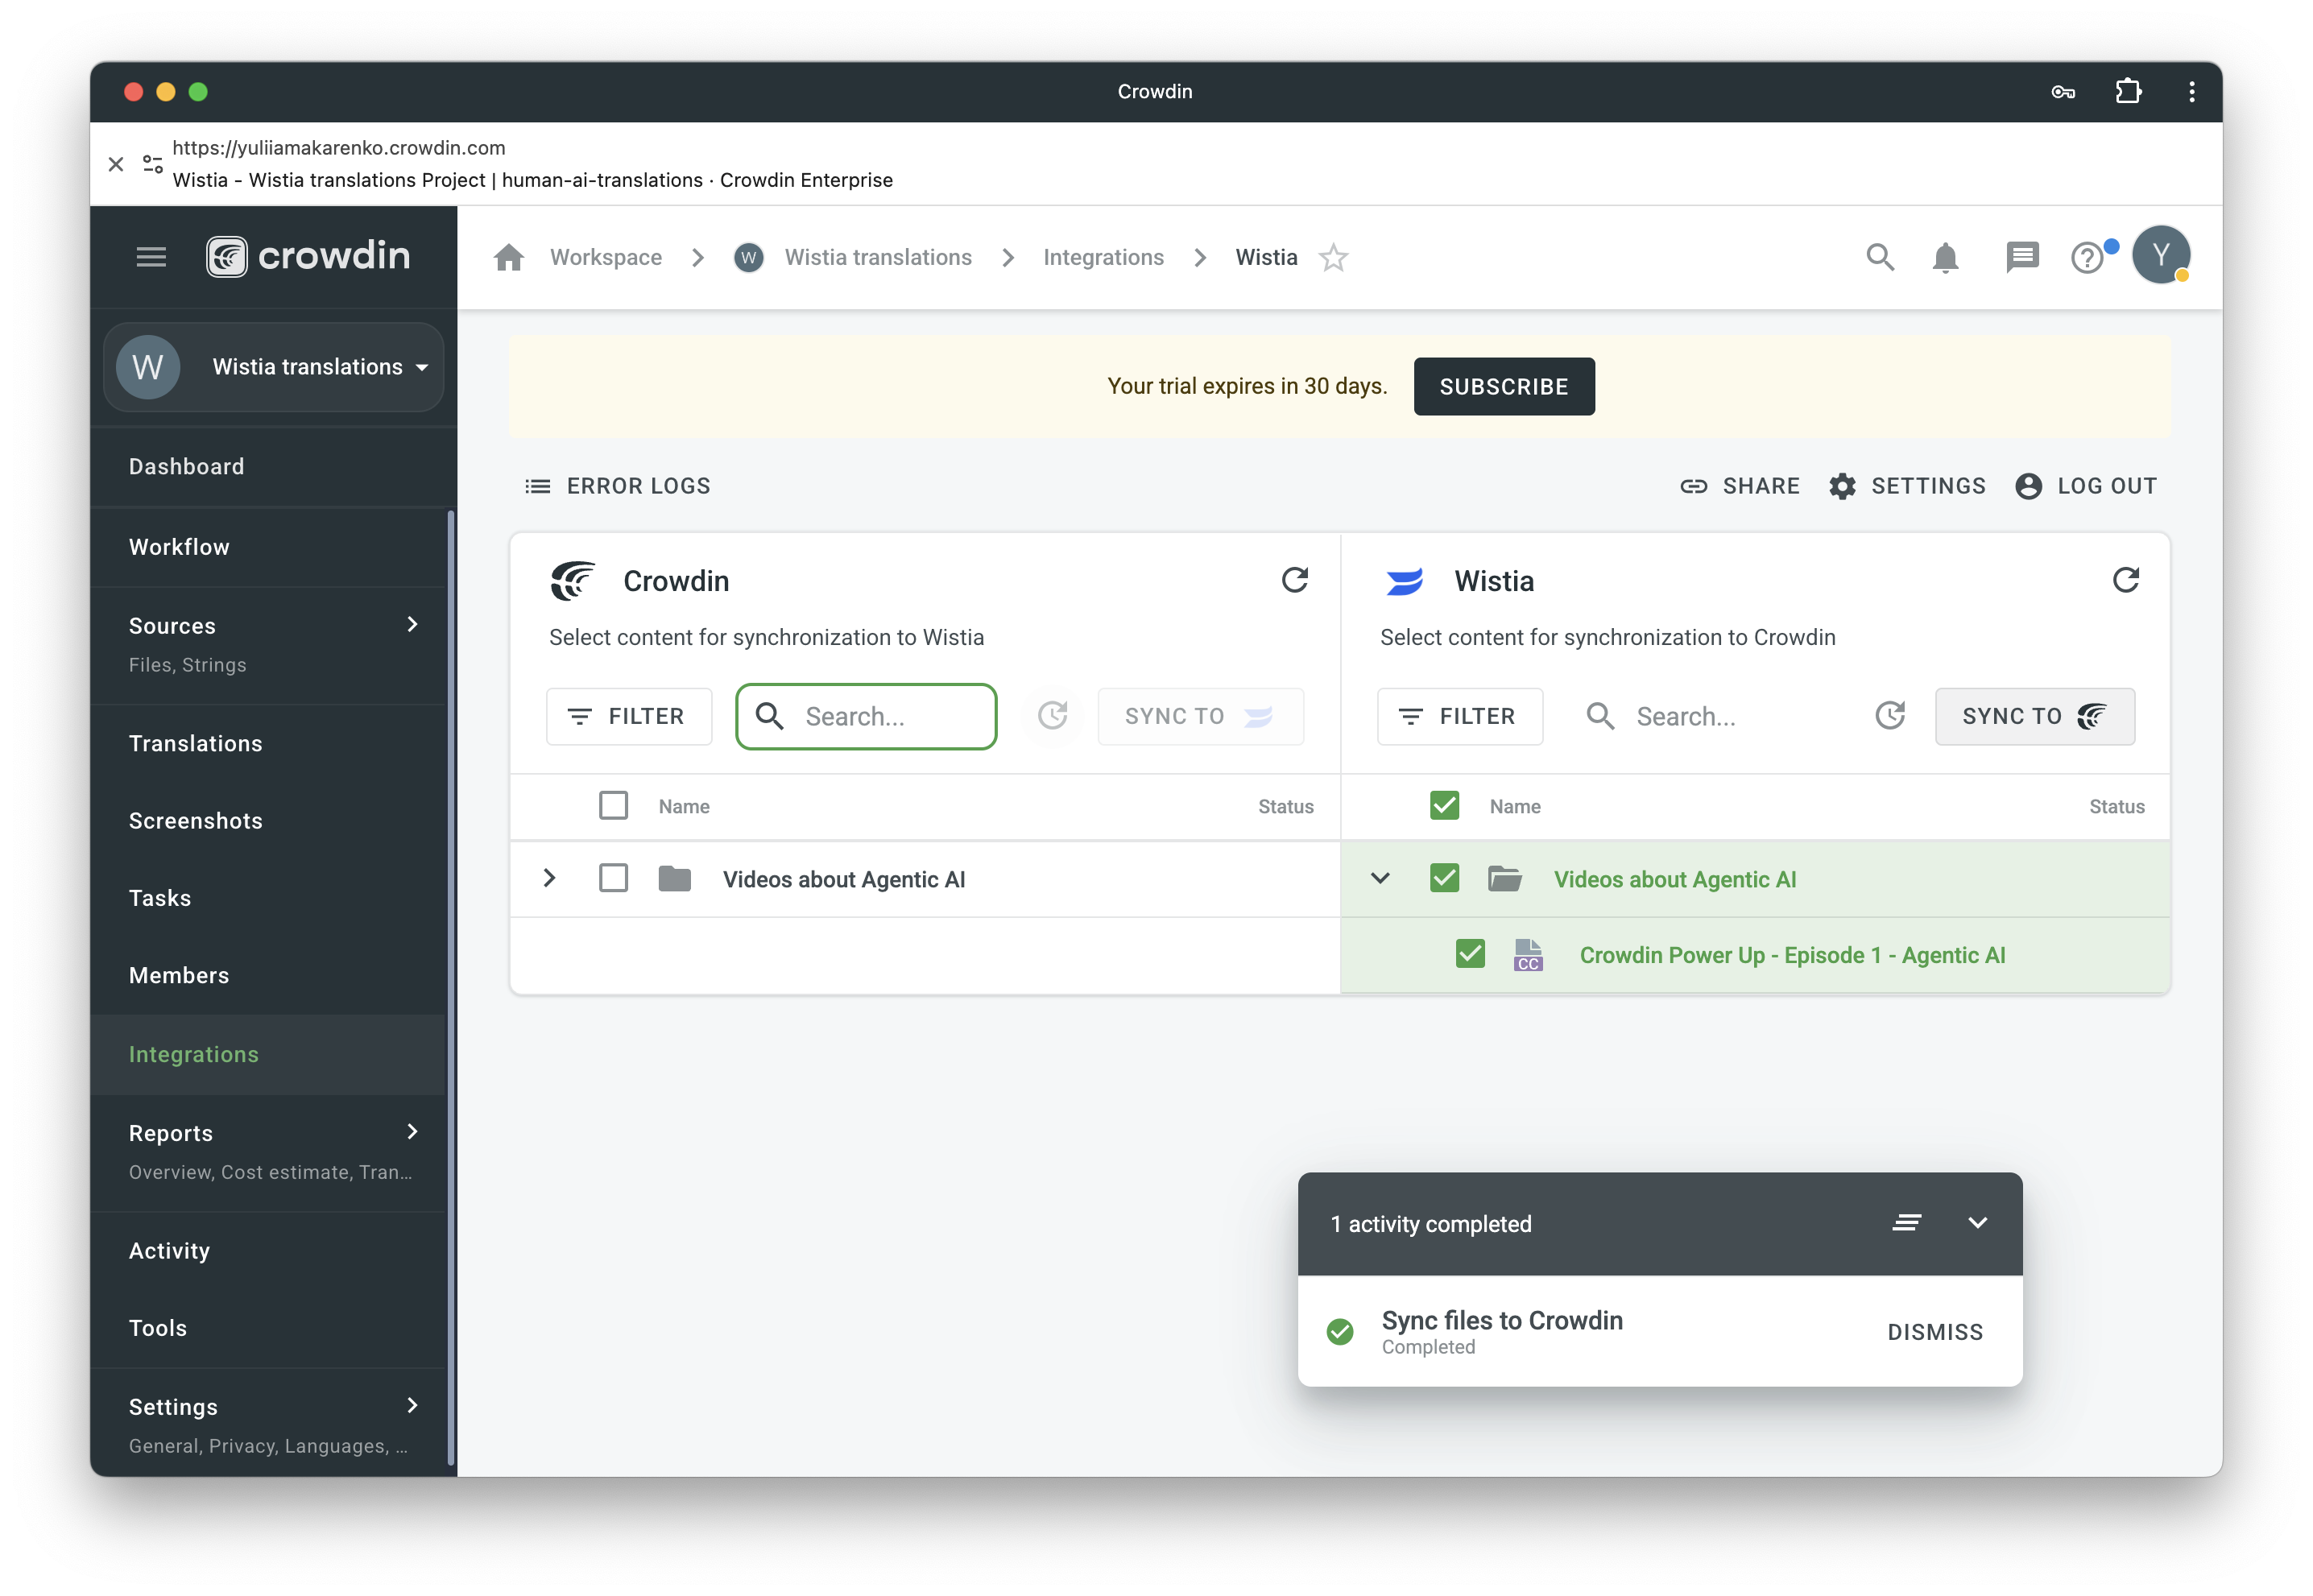2313x1596 pixels.
Task: Click the sync schedule icon in Wistia panel
Action: (1889, 716)
